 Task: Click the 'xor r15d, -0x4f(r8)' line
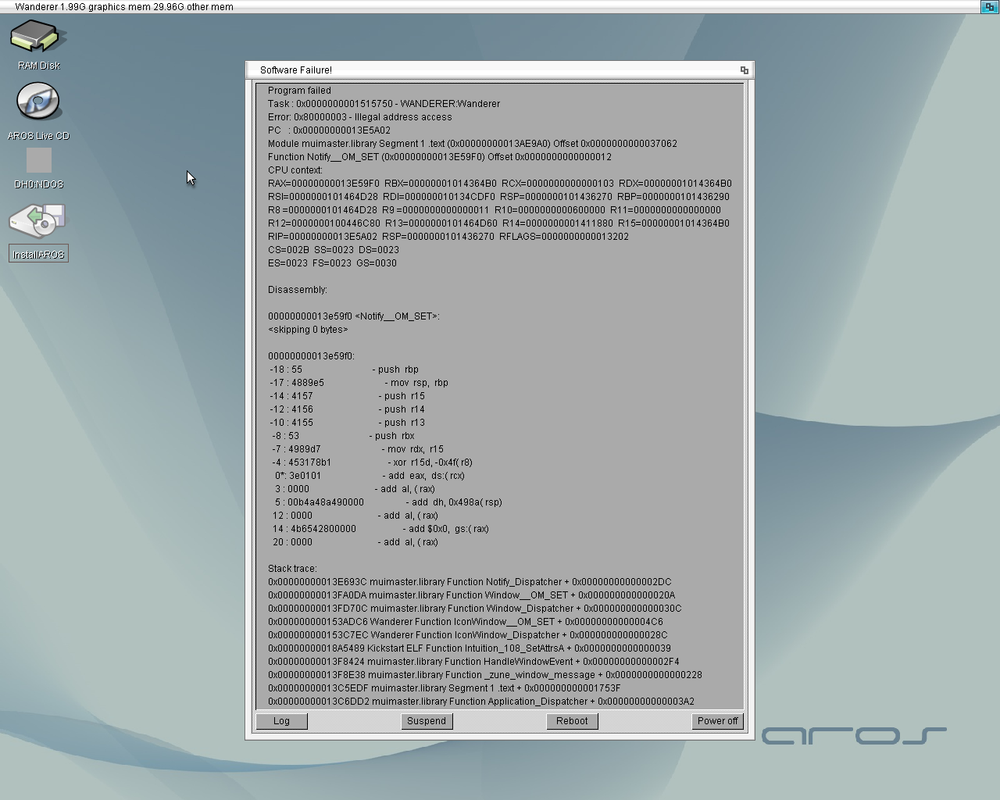coord(372,463)
